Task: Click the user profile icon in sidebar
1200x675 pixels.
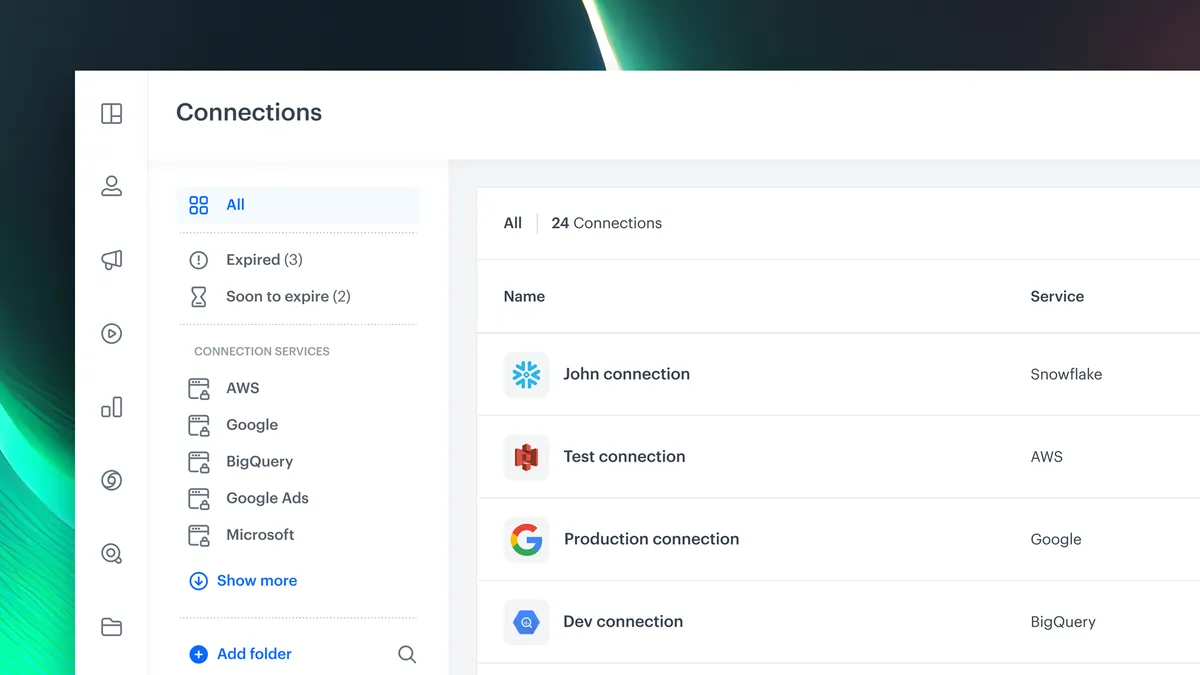Action: click(111, 186)
